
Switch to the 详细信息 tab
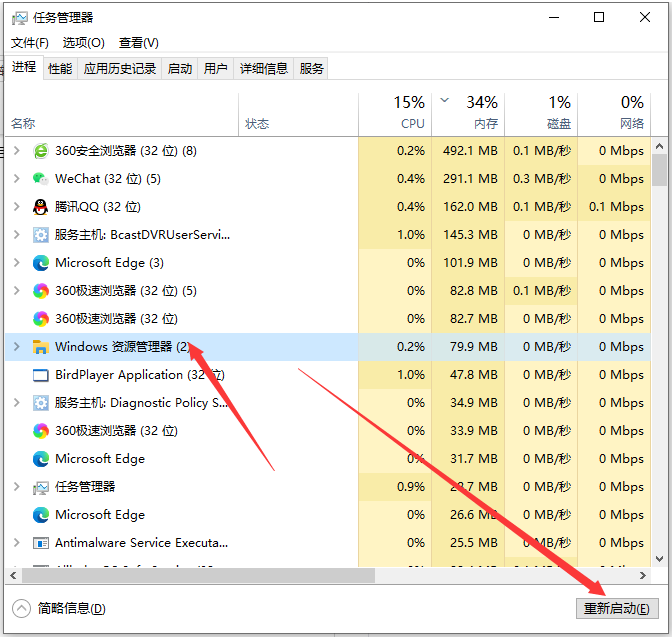[x=264, y=68]
